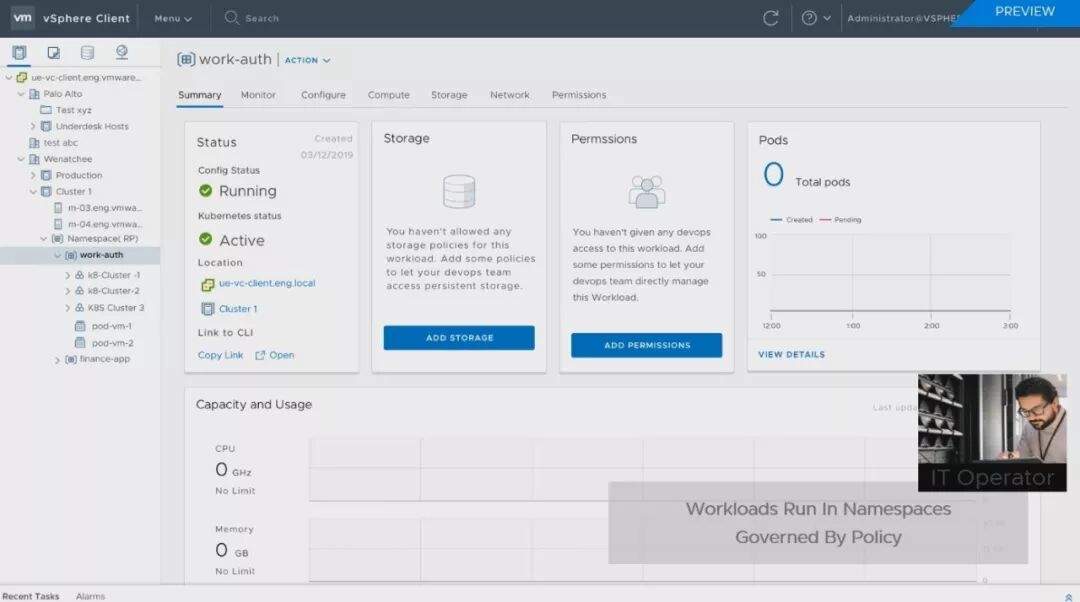Click the pod-vm-1 icon in tree
Viewport: 1080px width, 602px height.
pyautogui.click(x=80, y=326)
